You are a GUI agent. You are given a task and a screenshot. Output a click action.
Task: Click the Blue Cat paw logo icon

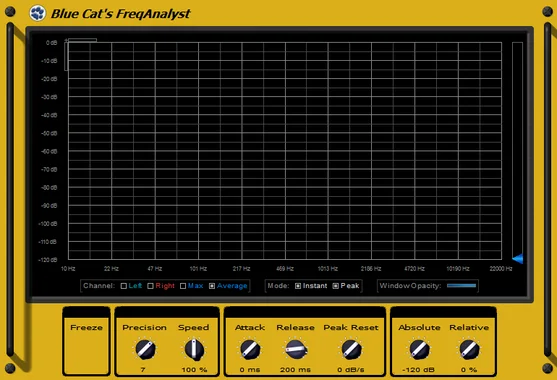pos(37,13)
